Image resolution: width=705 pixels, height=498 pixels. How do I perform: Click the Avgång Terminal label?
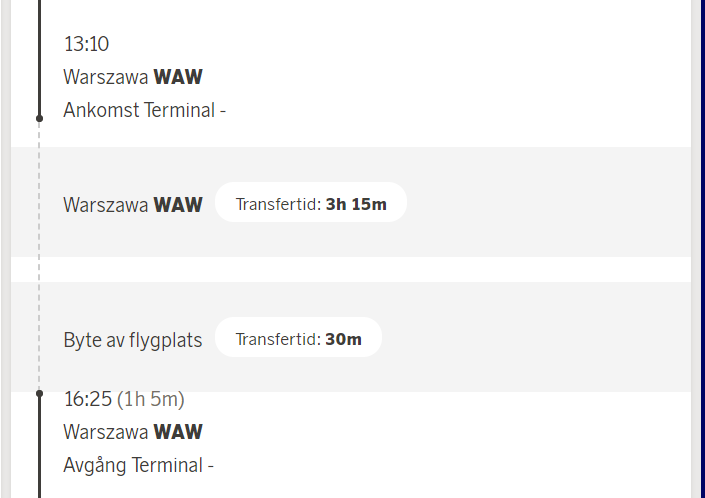pos(138,465)
